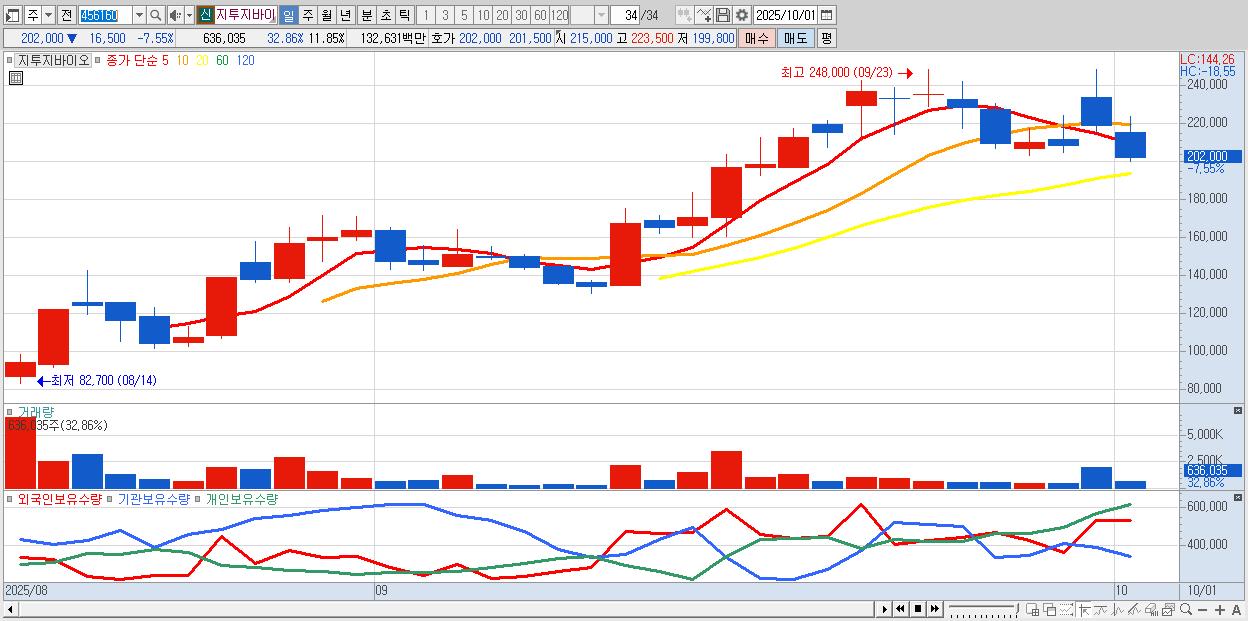This screenshot has height=621, width=1248.
Task: Click the 매도 (sell) button
Action: pyautogui.click(x=795, y=38)
